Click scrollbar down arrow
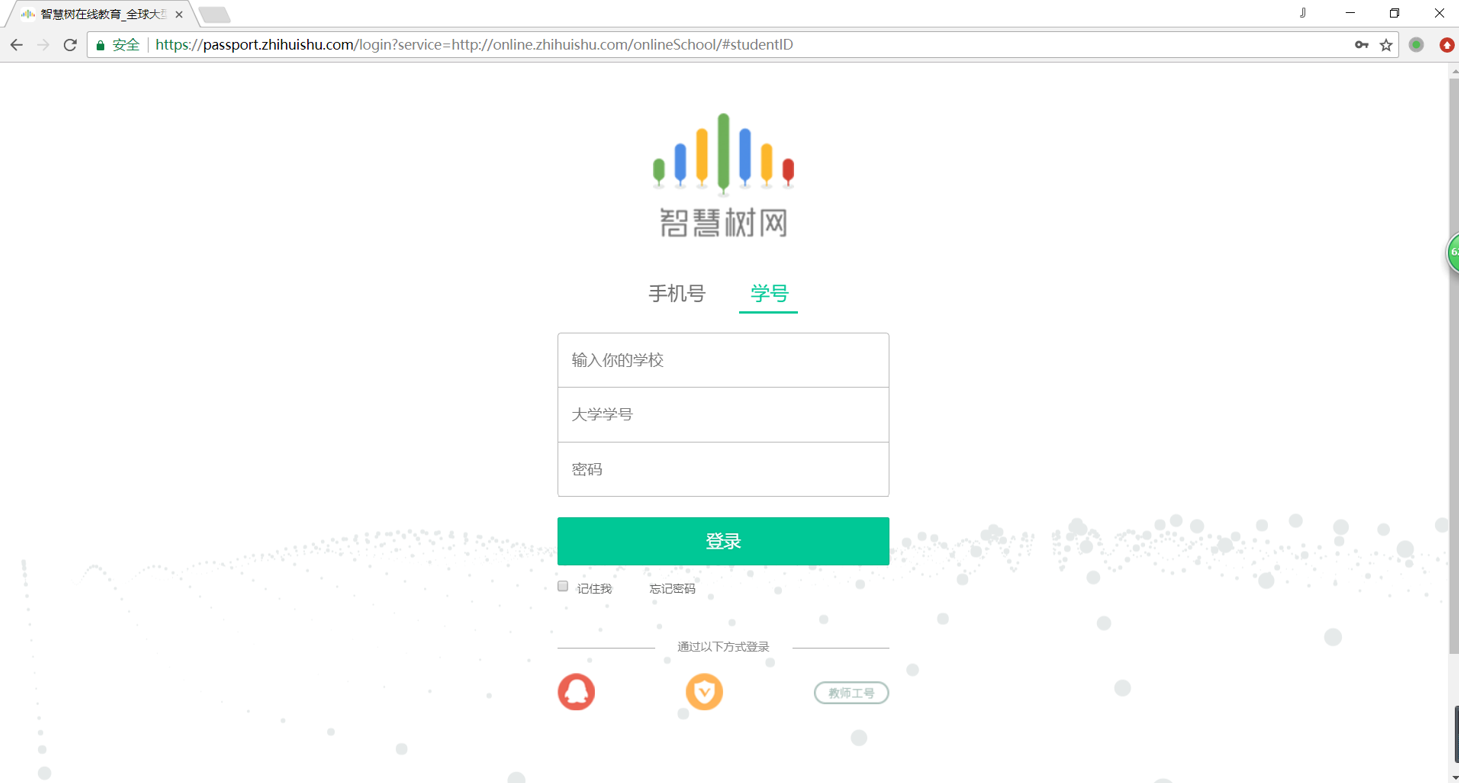1459x783 pixels. click(1453, 776)
